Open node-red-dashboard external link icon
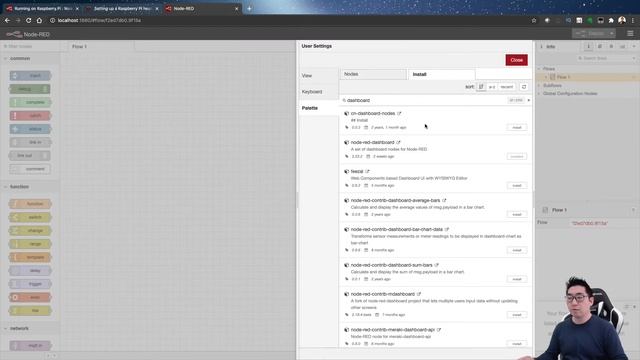Viewport: 640px width, 360px height. click(398, 142)
